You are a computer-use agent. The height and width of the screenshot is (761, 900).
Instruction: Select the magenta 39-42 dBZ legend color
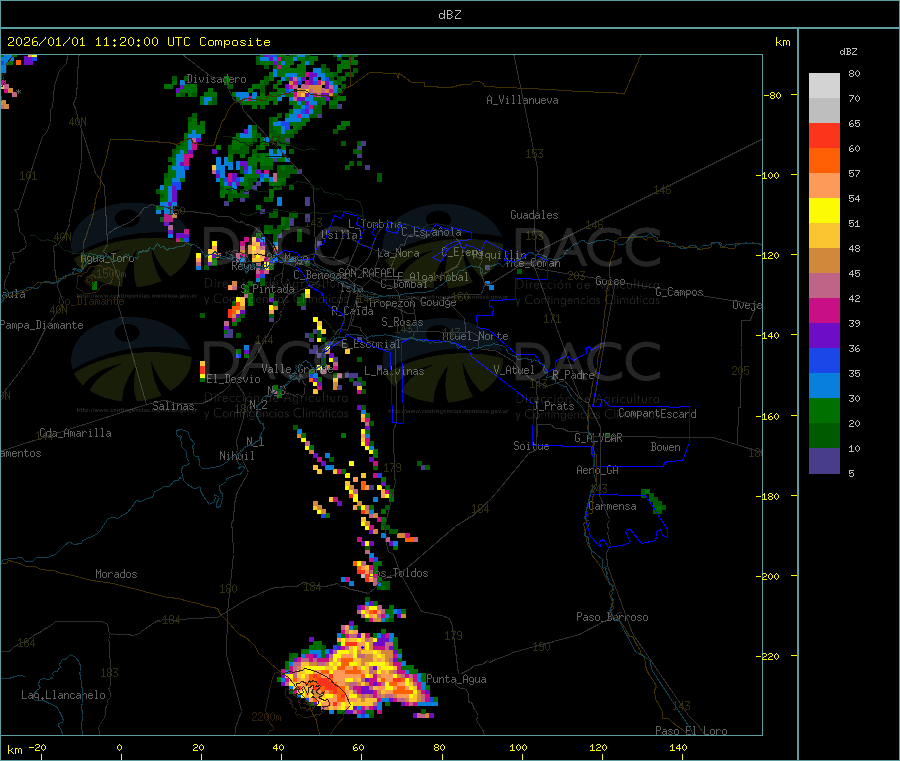point(824,310)
